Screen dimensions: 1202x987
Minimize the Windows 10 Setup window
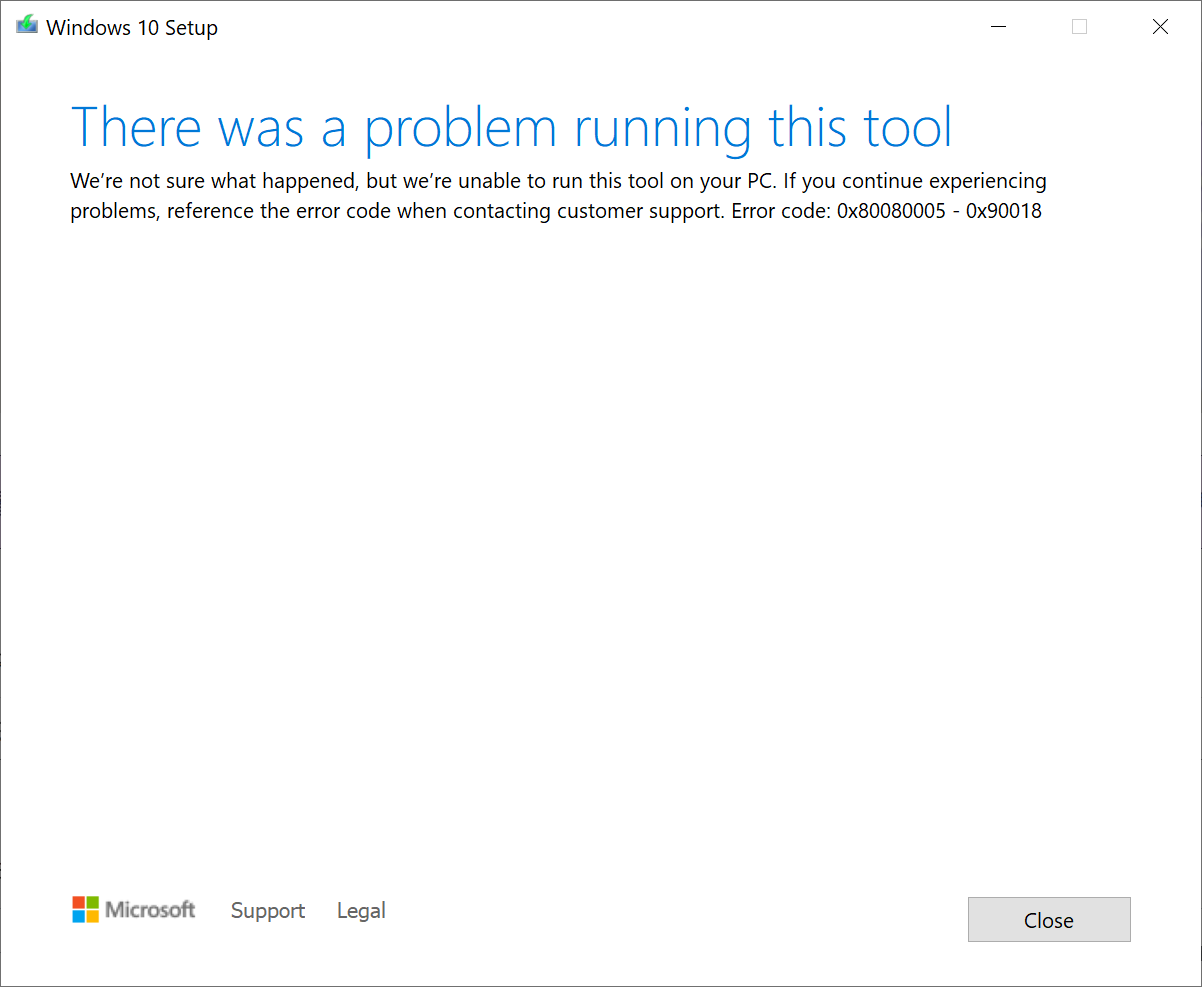point(999,27)
